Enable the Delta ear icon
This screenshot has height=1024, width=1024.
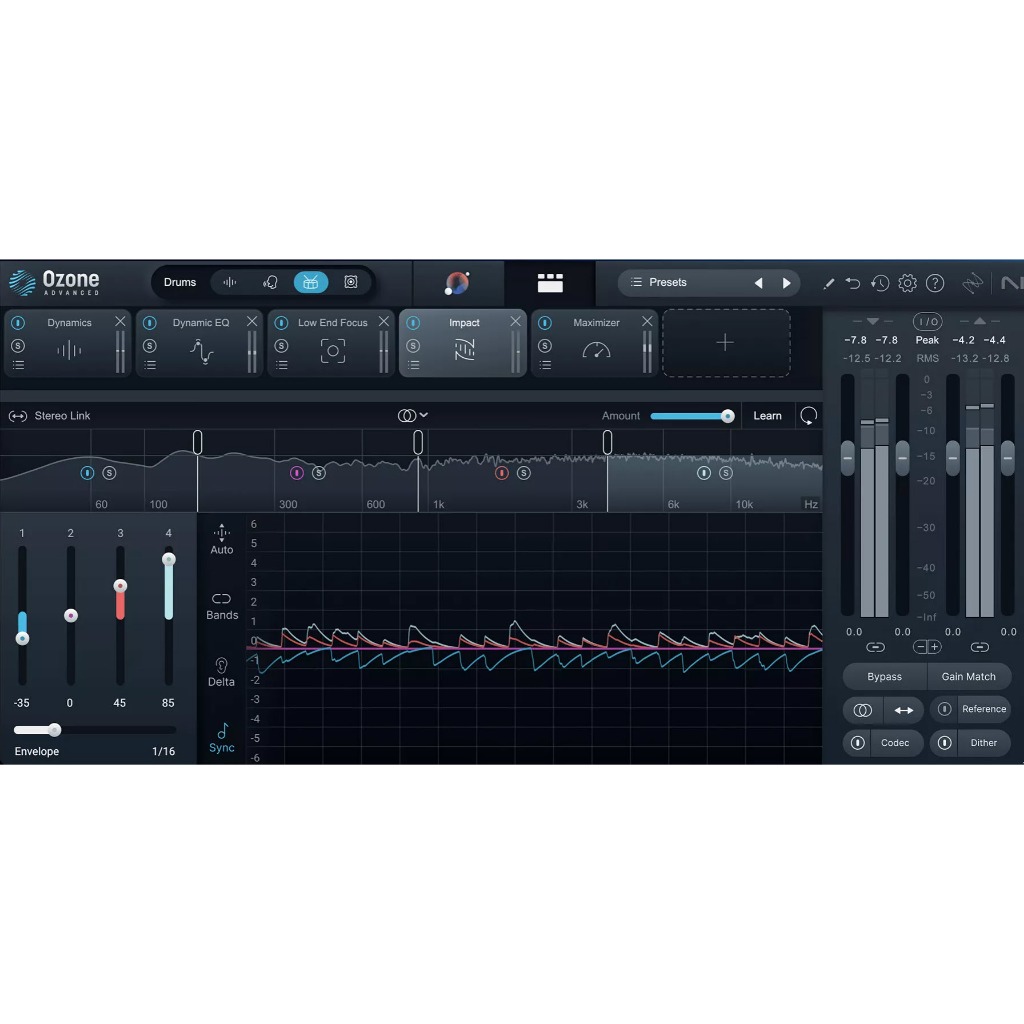(x=221, y=672)
